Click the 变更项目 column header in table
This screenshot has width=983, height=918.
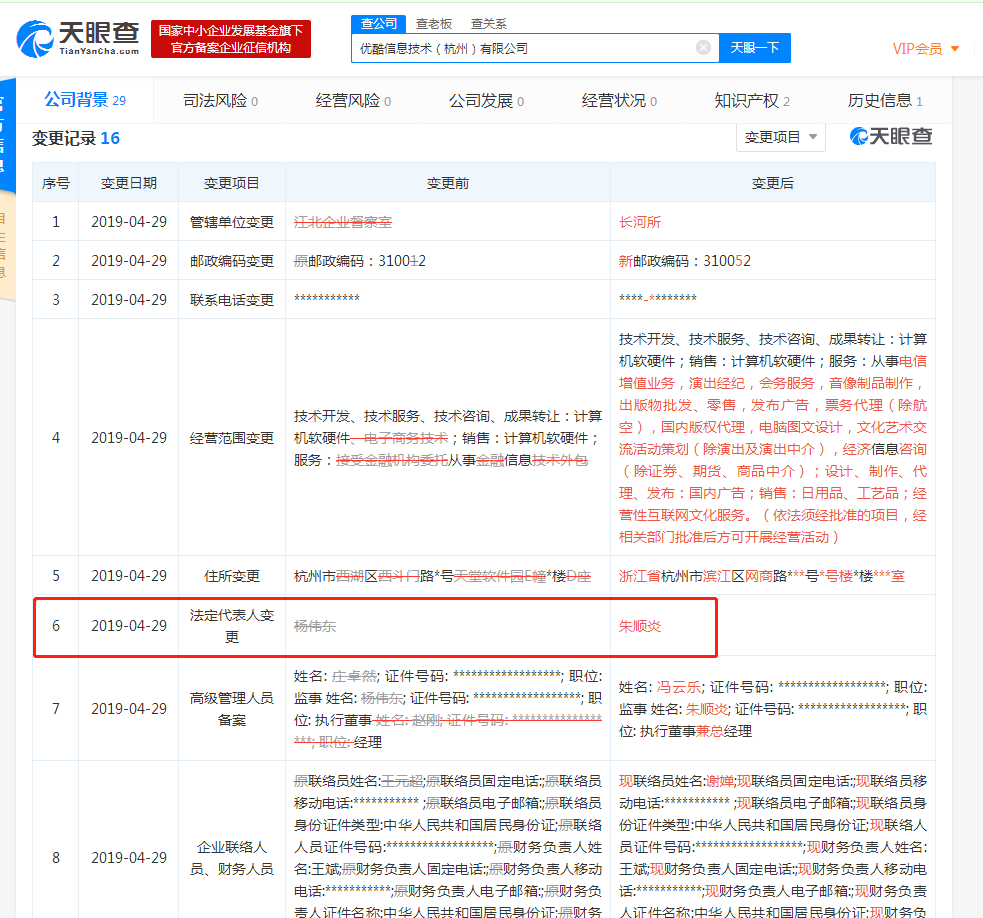point(231,183)
